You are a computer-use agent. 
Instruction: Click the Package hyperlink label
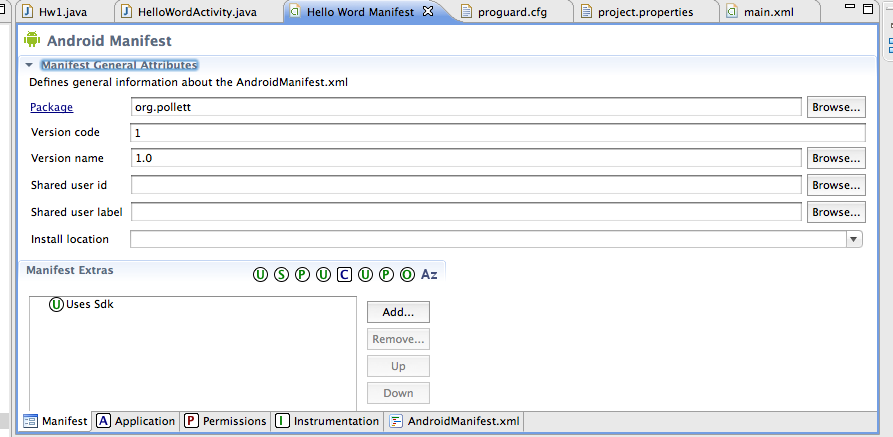51,107
